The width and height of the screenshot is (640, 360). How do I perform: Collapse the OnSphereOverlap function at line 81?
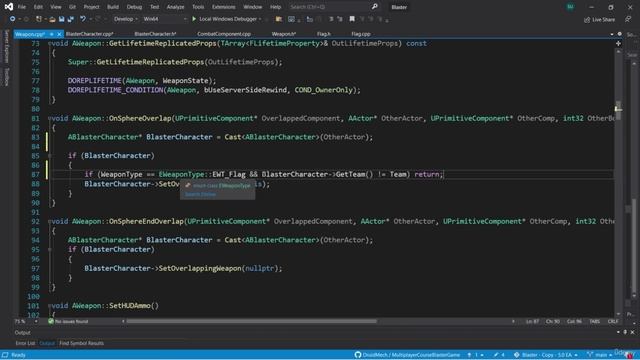(50, 118)
